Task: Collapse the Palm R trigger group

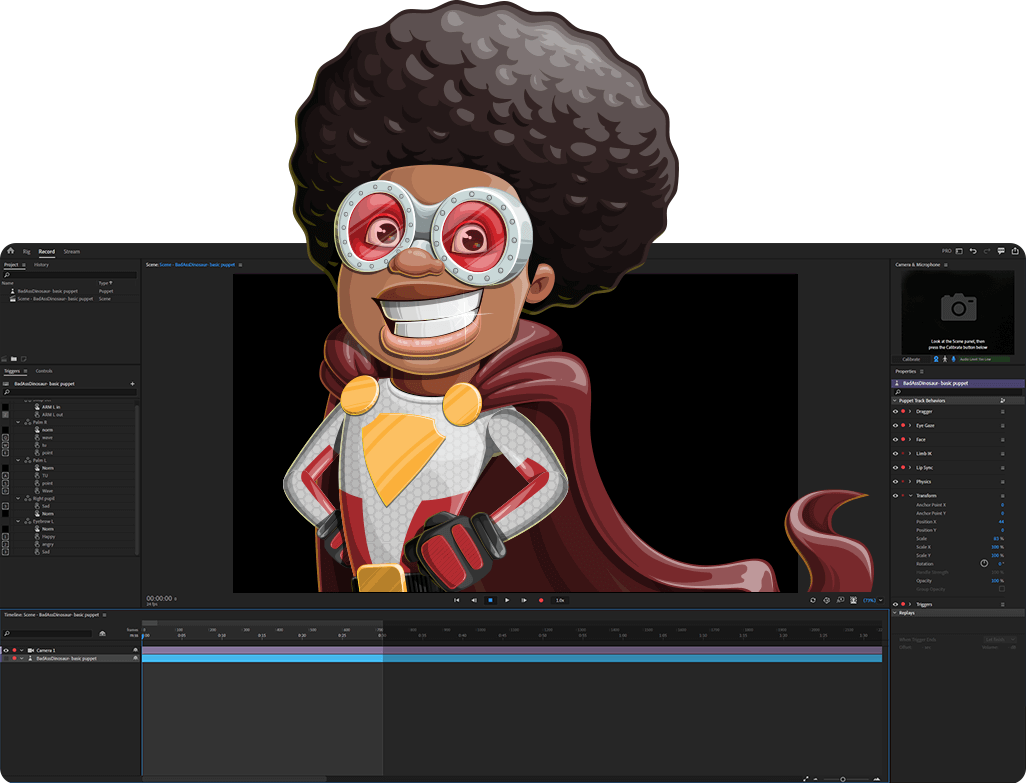Action: pyautogui.click(x=18, y=422)
